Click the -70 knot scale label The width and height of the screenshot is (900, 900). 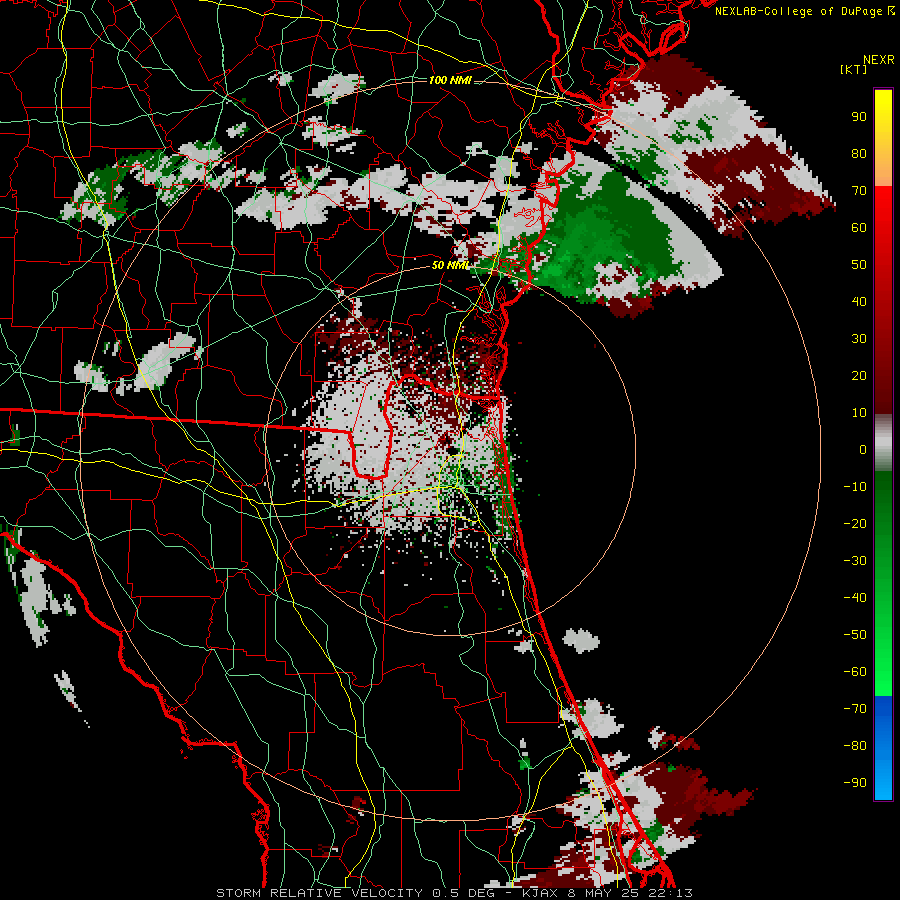(855, 709)
